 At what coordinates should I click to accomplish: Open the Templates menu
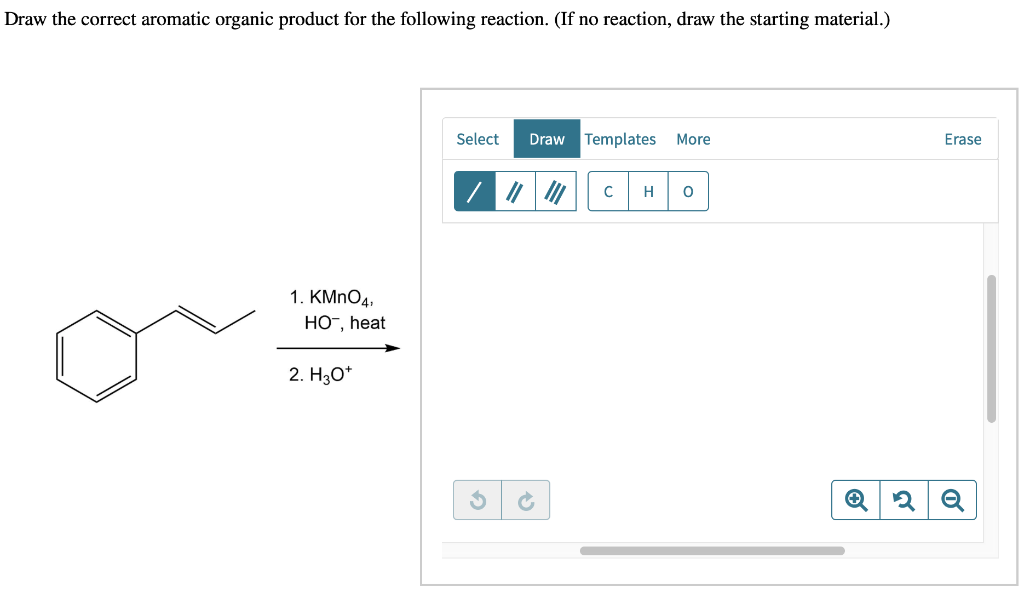(620, 139)
